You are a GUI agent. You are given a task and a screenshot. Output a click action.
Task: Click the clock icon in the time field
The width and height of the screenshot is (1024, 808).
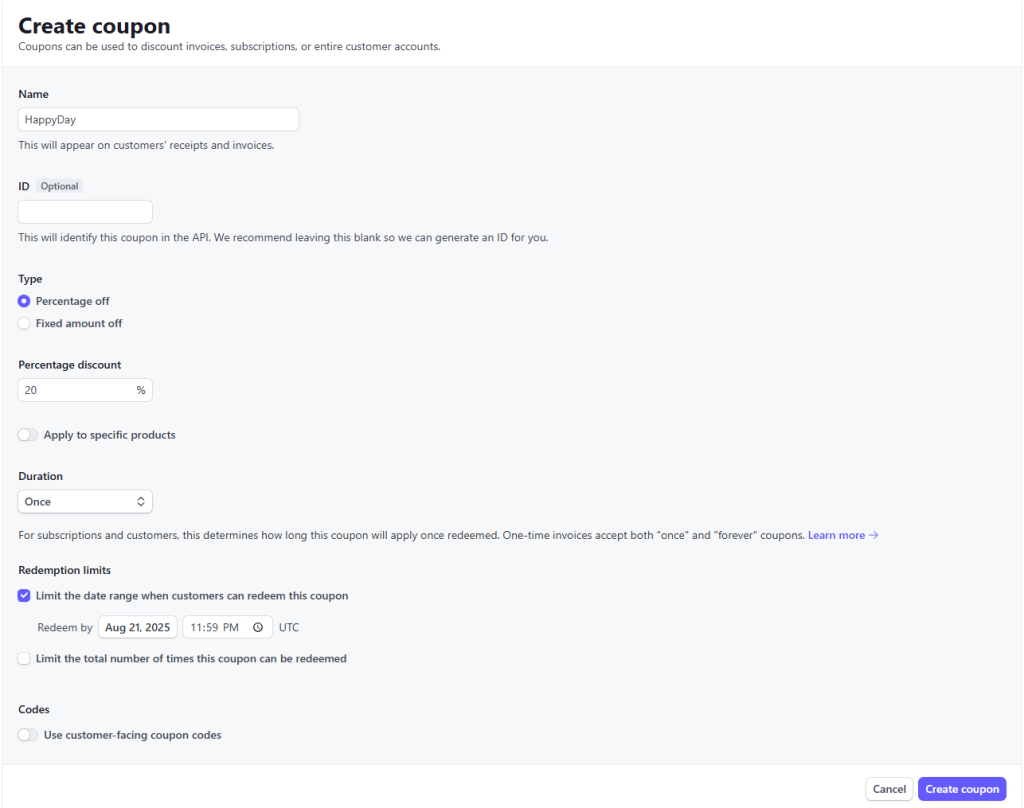(257, 627)
